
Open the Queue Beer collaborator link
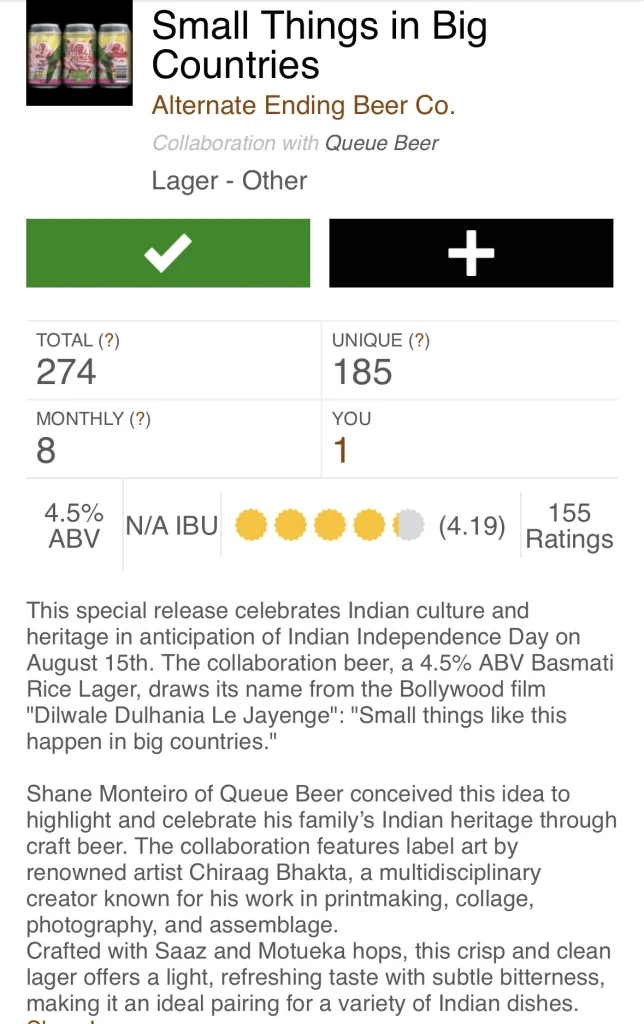click(x=382, y=143)
